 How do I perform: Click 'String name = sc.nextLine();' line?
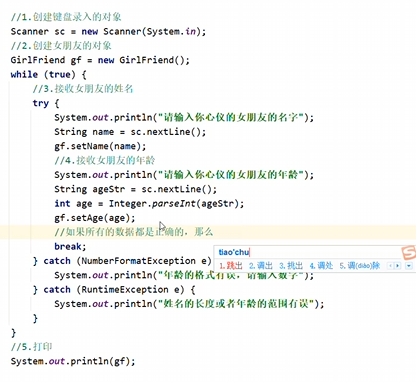[x=130, y=132]
